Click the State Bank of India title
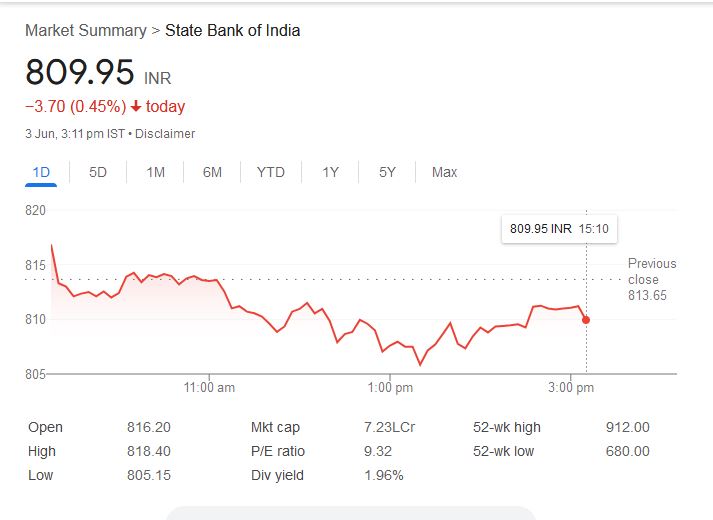Viewport: 713px width, 520px height. (232, 30)
